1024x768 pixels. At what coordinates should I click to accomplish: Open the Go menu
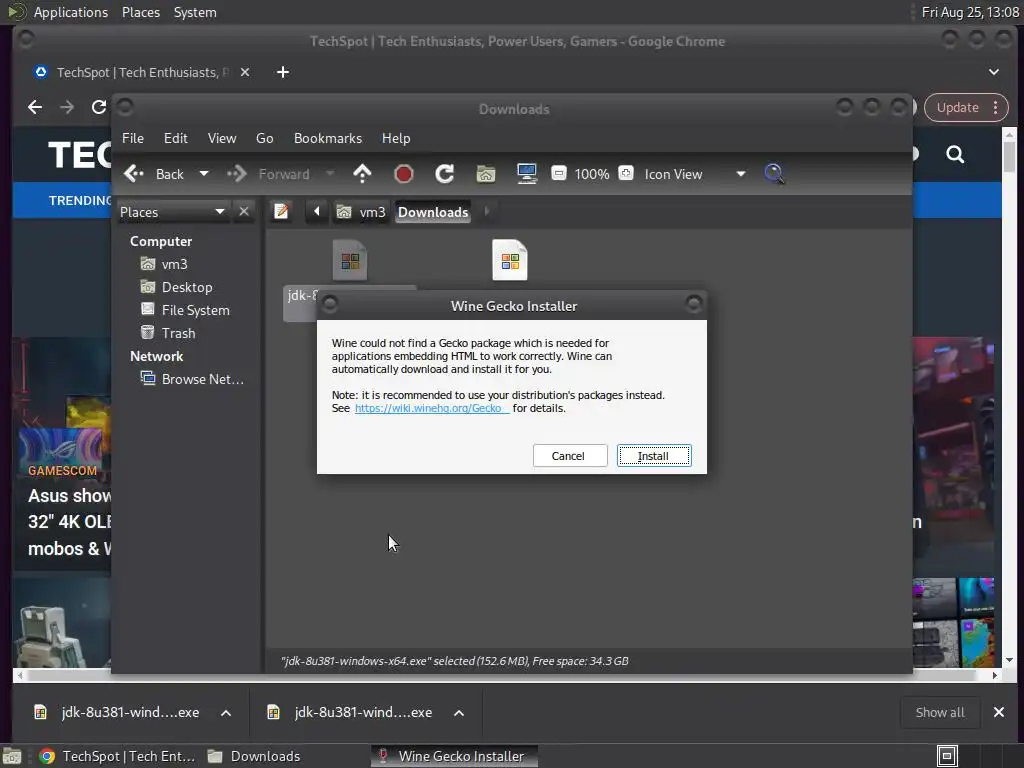point(264,138)
